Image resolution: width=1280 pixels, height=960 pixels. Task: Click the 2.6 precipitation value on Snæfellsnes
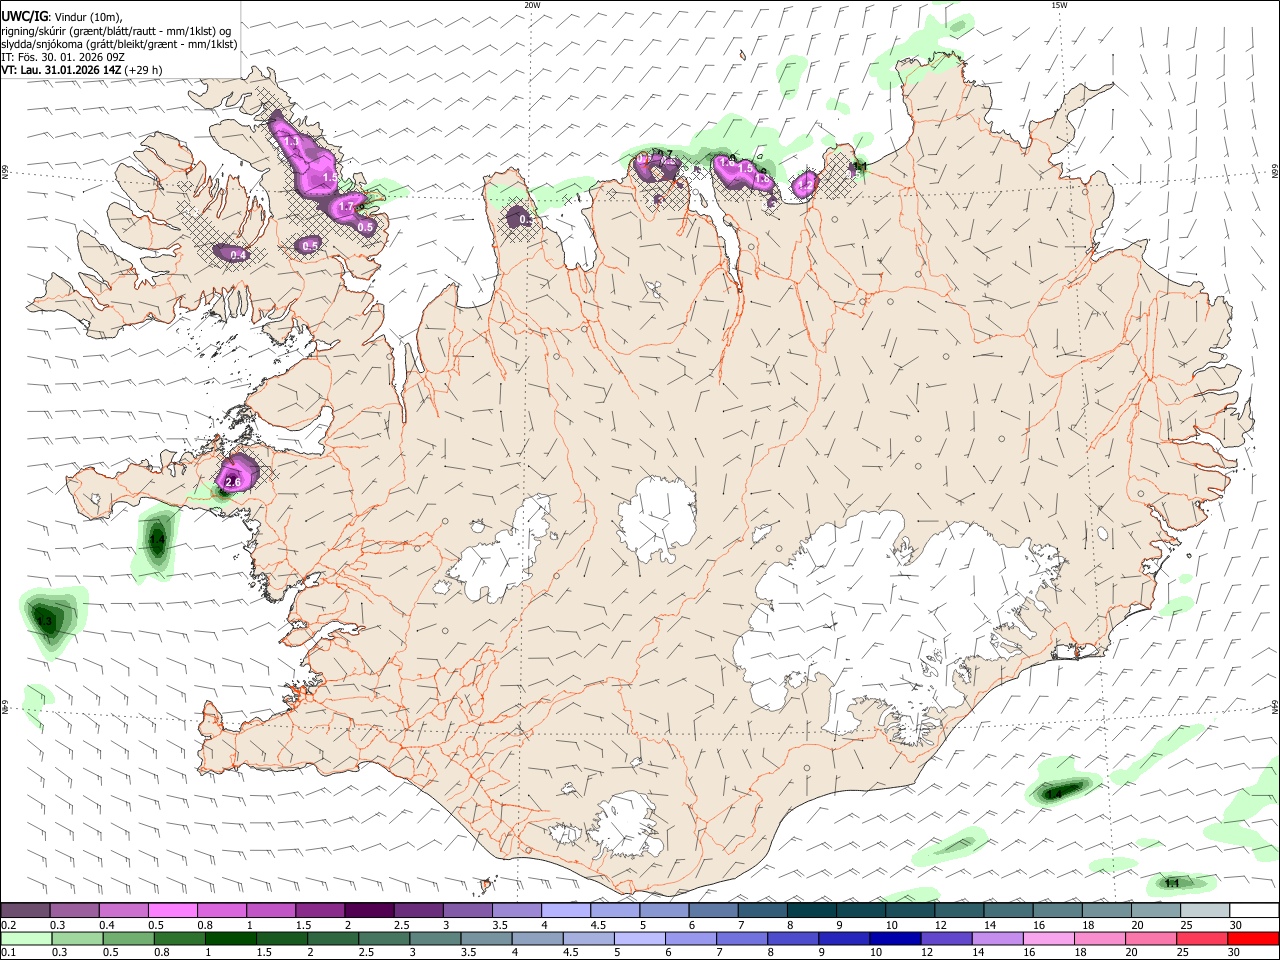(x=233, y=482)
